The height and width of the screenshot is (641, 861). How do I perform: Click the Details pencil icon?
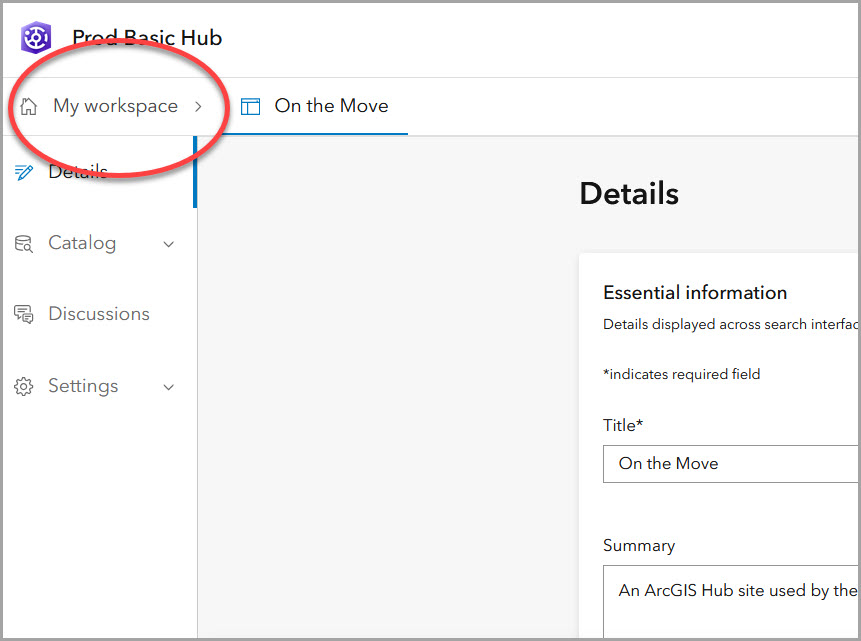[x=24, y=172]
